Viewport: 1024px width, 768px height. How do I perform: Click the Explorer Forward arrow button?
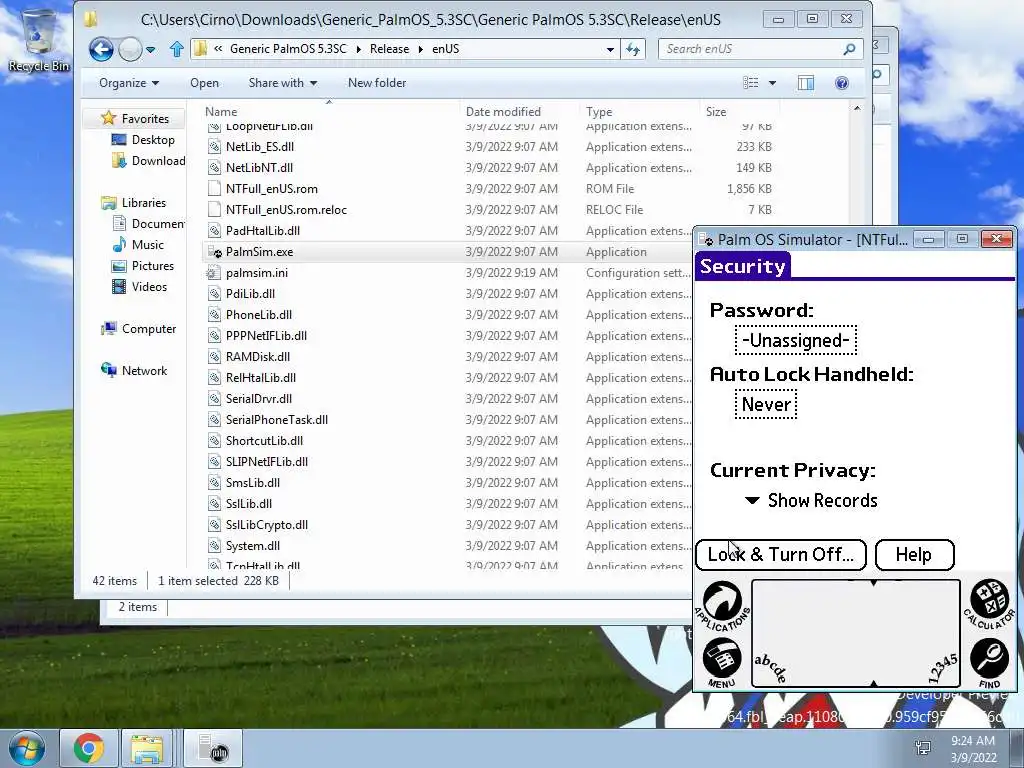pos(130,49)
